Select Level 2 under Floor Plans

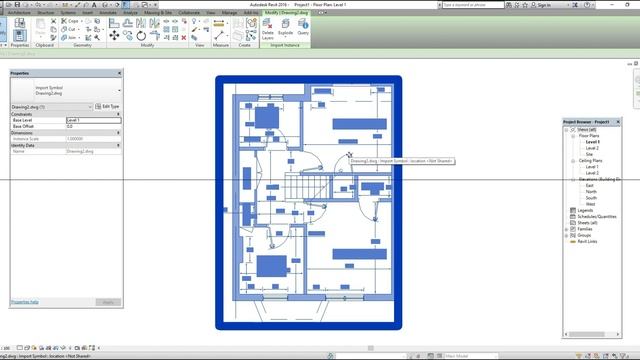coord(592,148)
